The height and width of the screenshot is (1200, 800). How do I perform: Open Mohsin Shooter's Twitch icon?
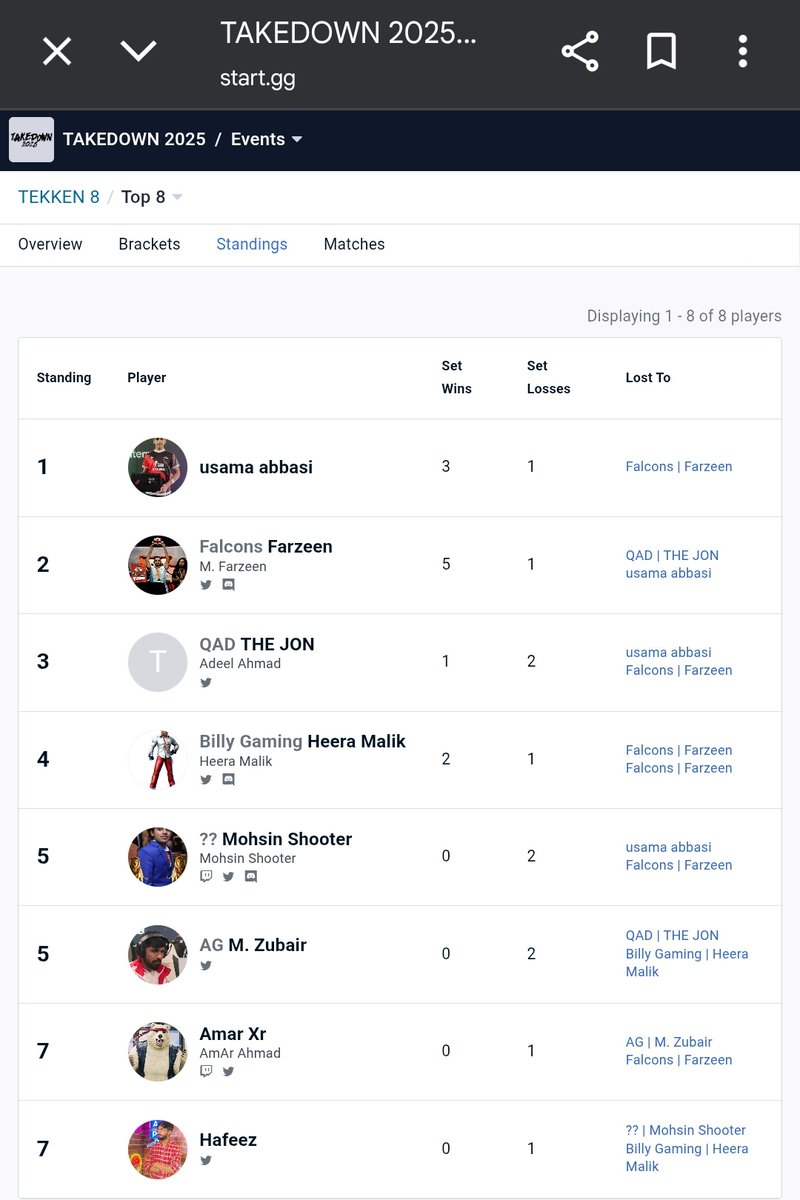click(x=206, y=876)
